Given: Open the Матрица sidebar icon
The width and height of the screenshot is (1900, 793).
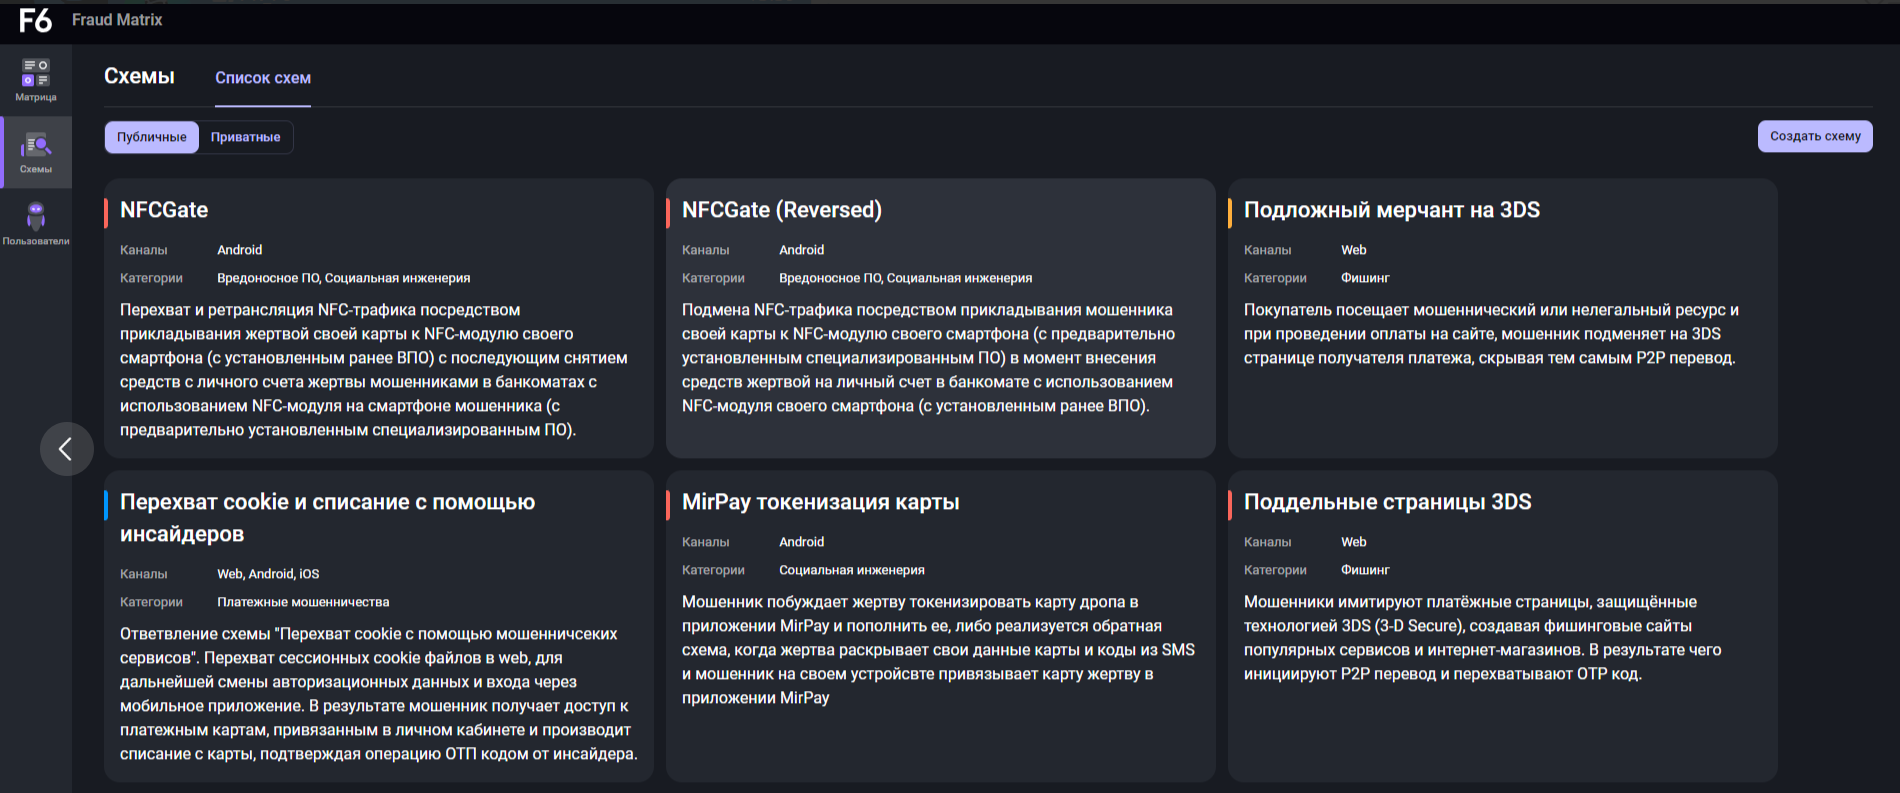Looking at the screenshot, I should coord(36,80).
